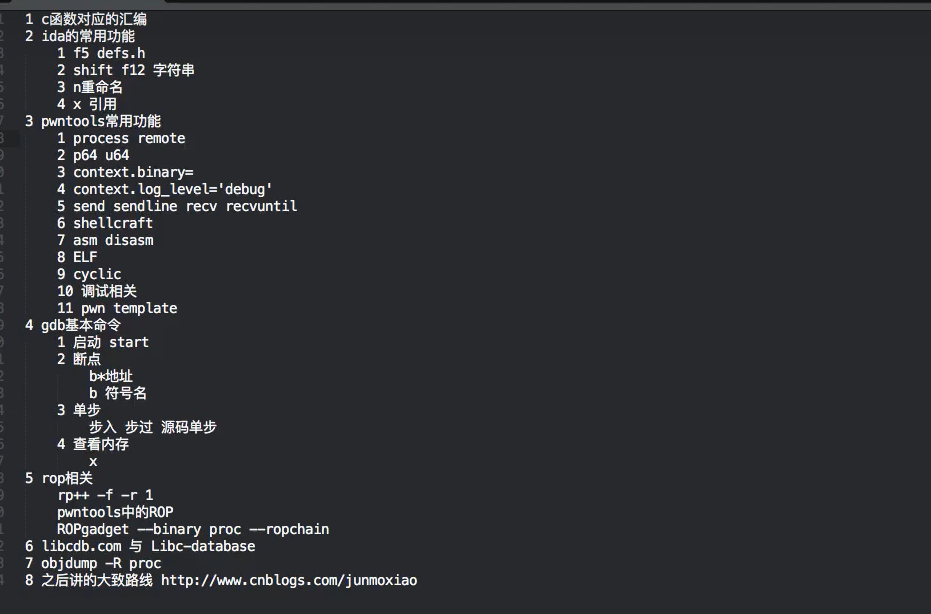Place cursor on "pwntools常用功能" heading
The height and width of the screenshot is (614, 931).
point(100,121)
